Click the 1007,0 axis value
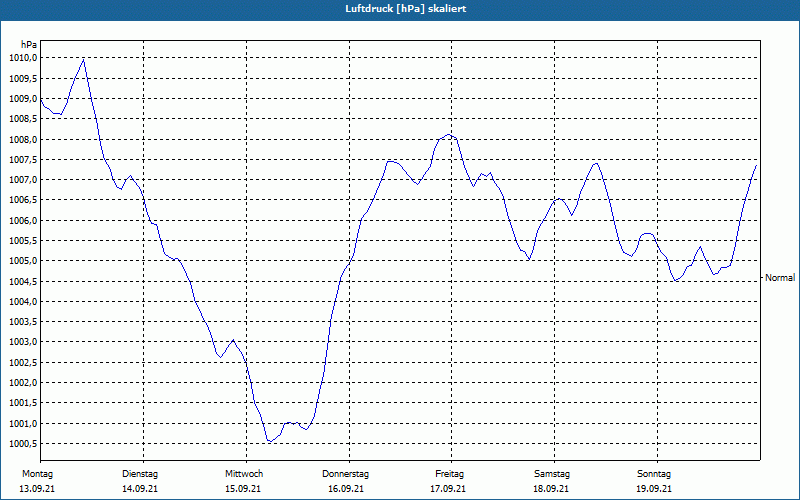Screen dimensions: 800x500 tap(23, 180)
